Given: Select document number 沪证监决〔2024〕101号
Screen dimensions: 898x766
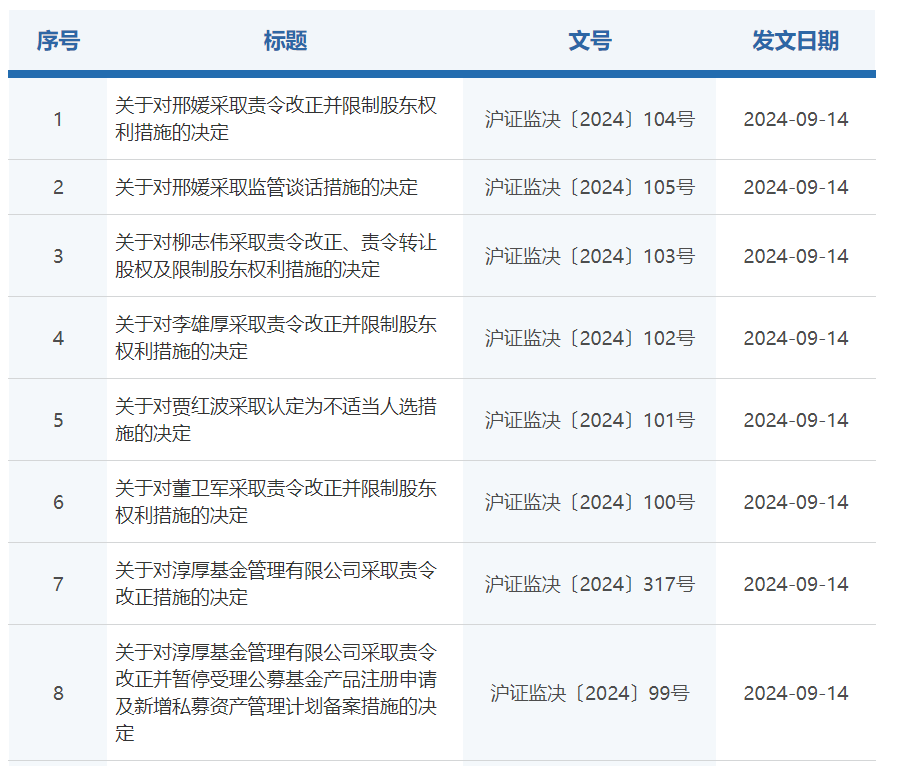Looking at the screenshot, I should point(590,420).
